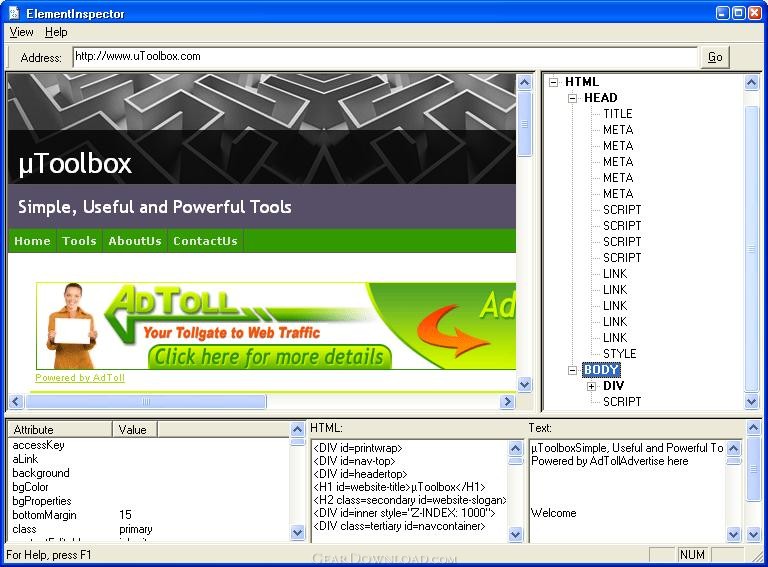Click the tree pane vertical scrollbar thumb
The width and height of the screenshot is (768, 567).
(752, 249)
